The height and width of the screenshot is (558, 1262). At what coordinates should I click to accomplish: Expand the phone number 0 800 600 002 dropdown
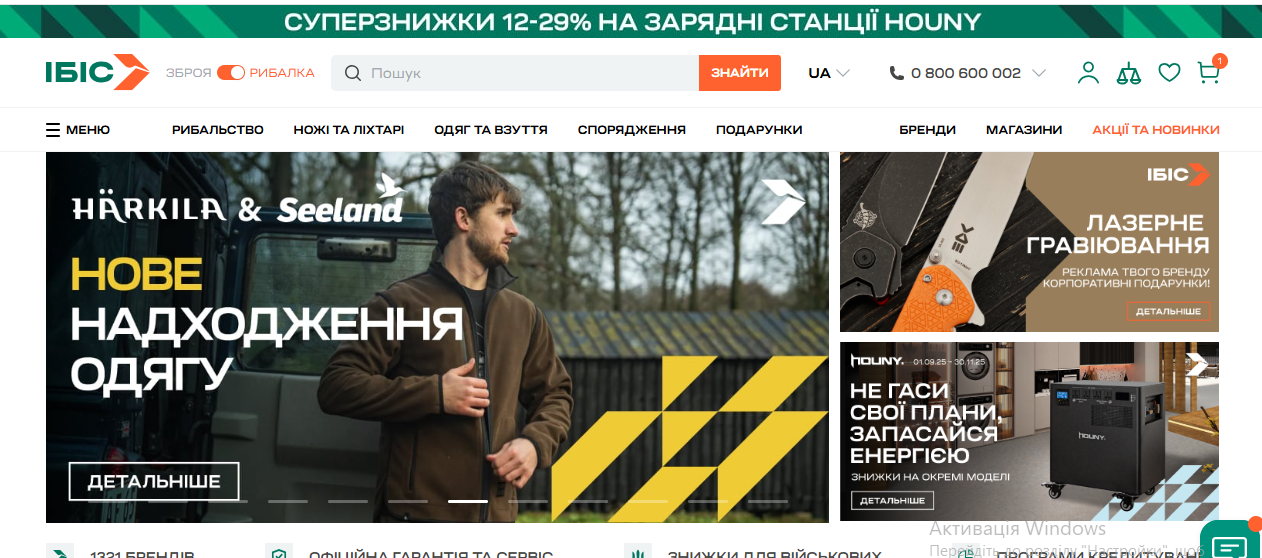(x=967, y=73)
